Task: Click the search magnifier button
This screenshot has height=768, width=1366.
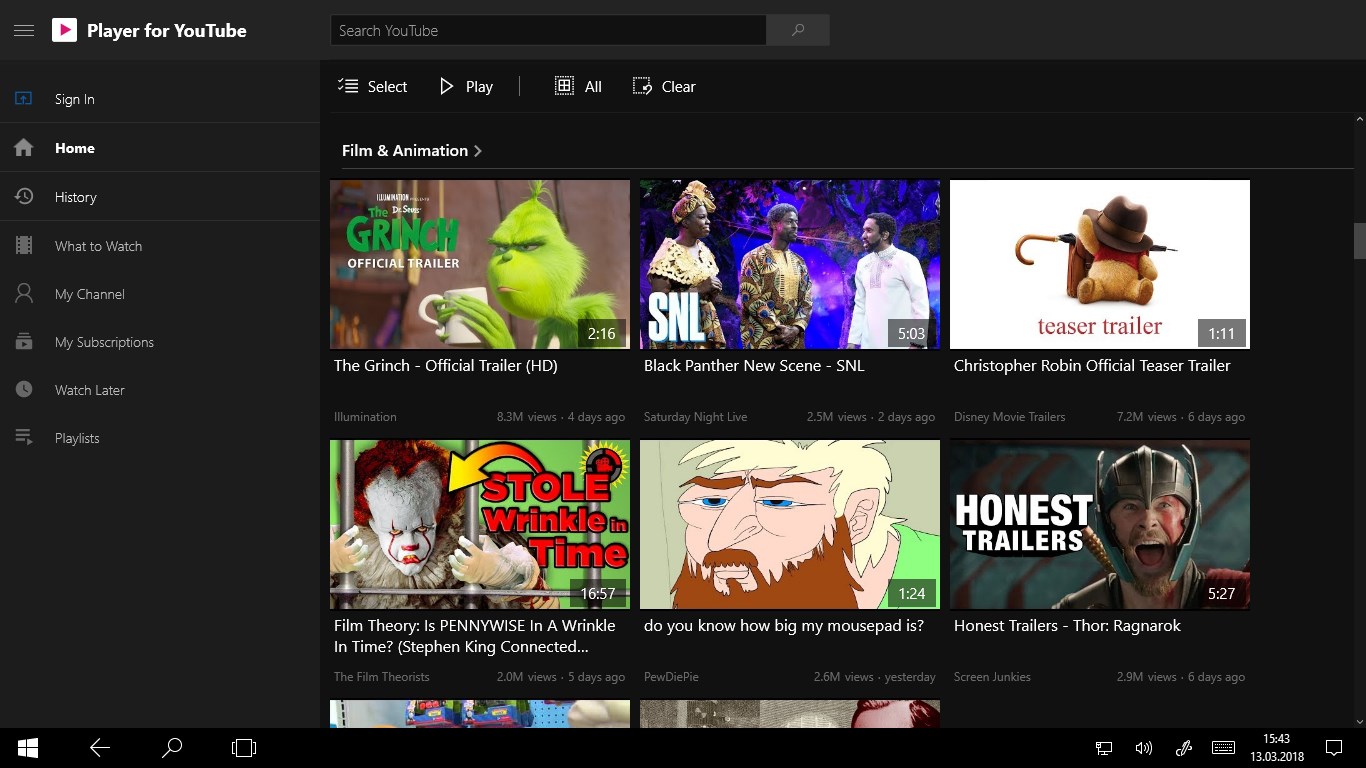Action: tap(798, 30)
